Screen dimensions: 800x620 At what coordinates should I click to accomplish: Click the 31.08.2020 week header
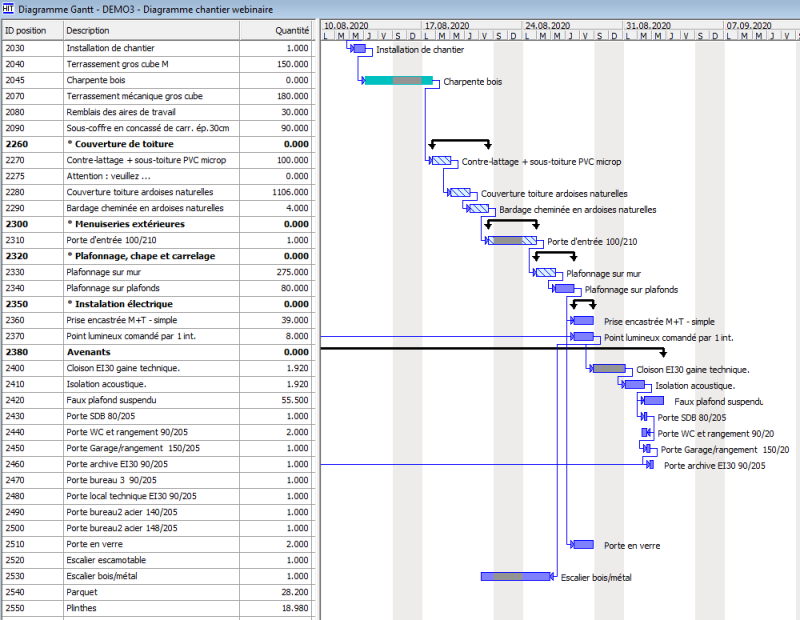648,25
